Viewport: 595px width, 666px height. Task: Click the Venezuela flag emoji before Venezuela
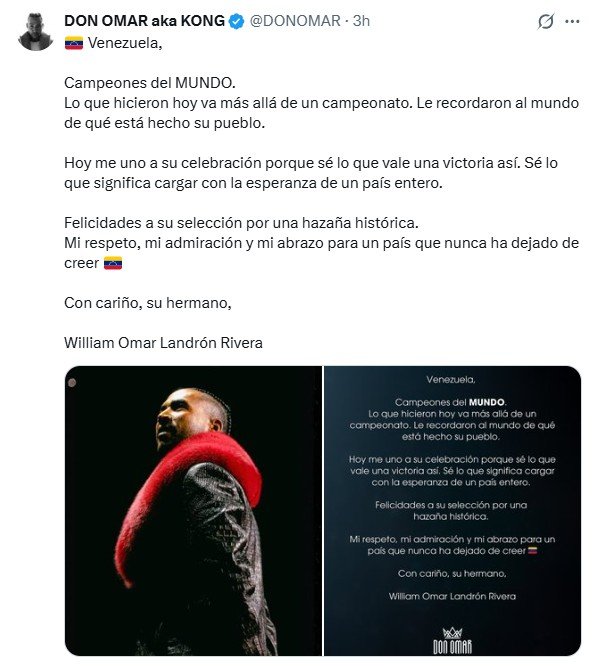(x=73, y=43)
